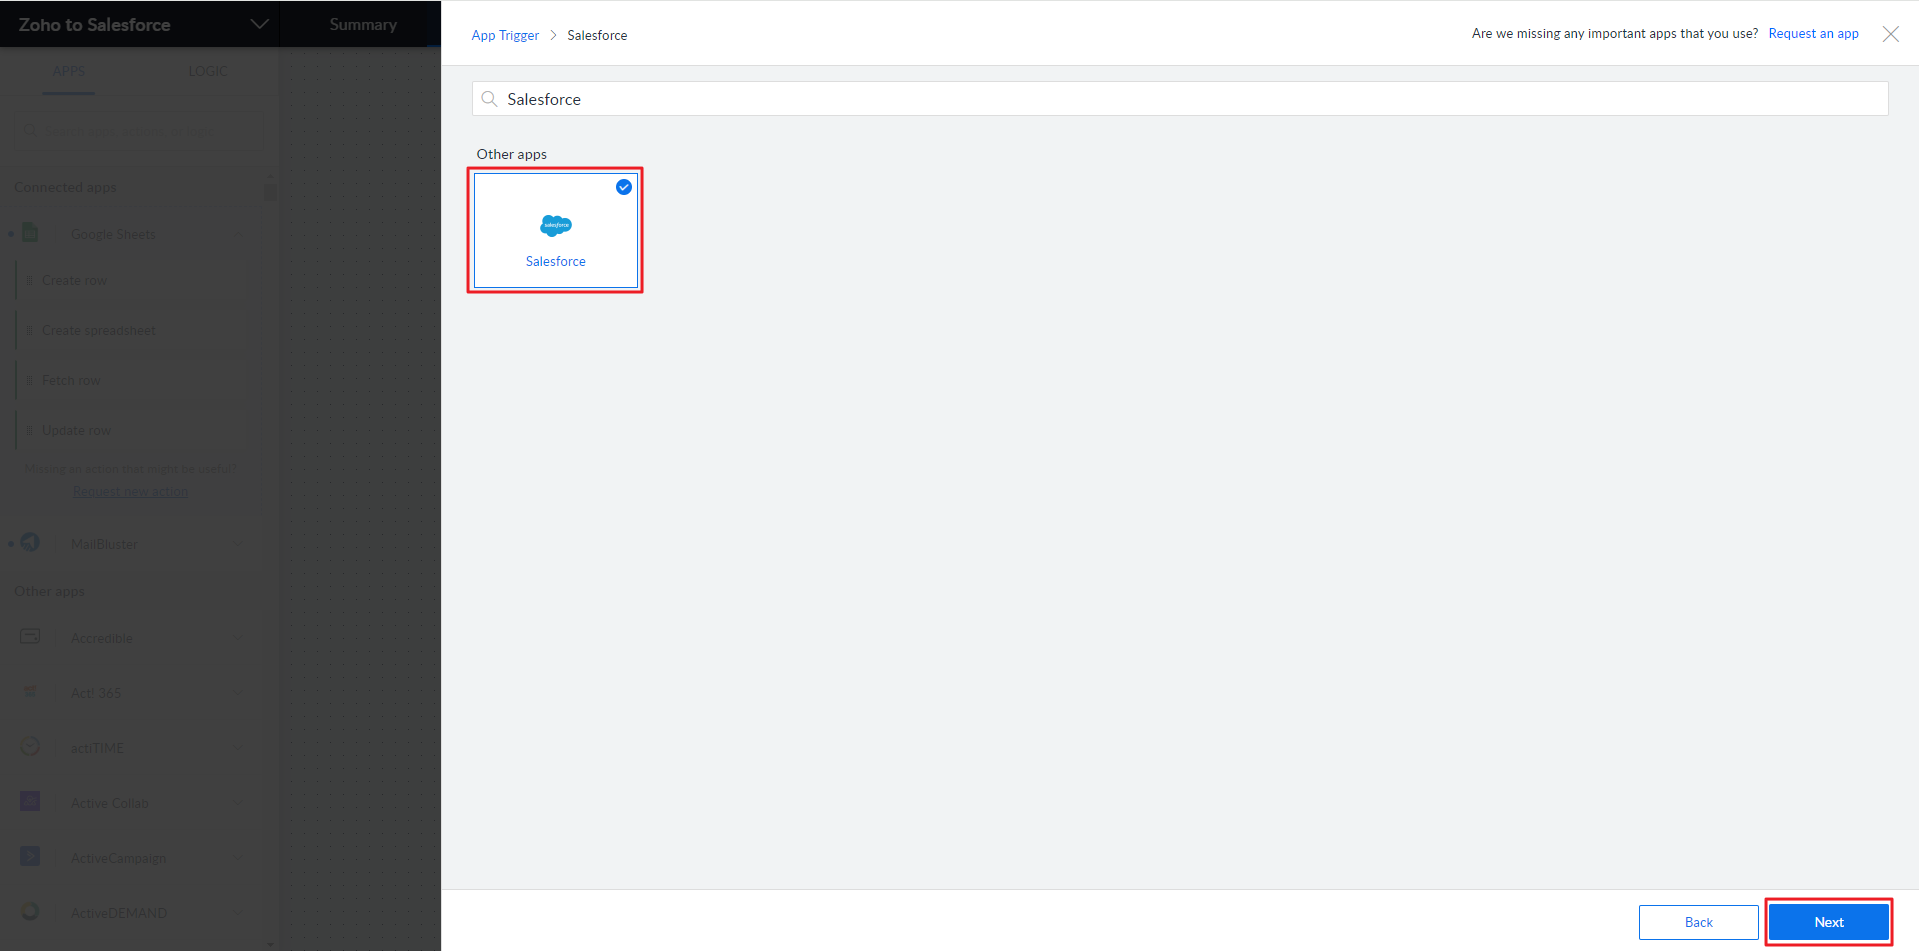Go to App Trigger breadcrumb
The image size is (1920, 951).
[x=505, y=35]
